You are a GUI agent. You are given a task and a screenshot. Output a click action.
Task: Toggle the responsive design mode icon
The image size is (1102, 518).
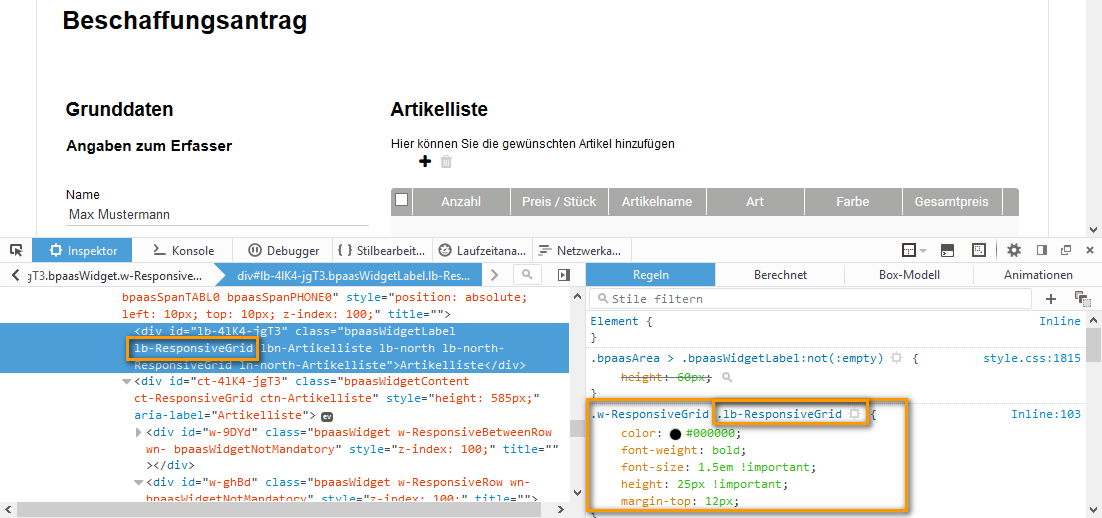pos(978,250)
